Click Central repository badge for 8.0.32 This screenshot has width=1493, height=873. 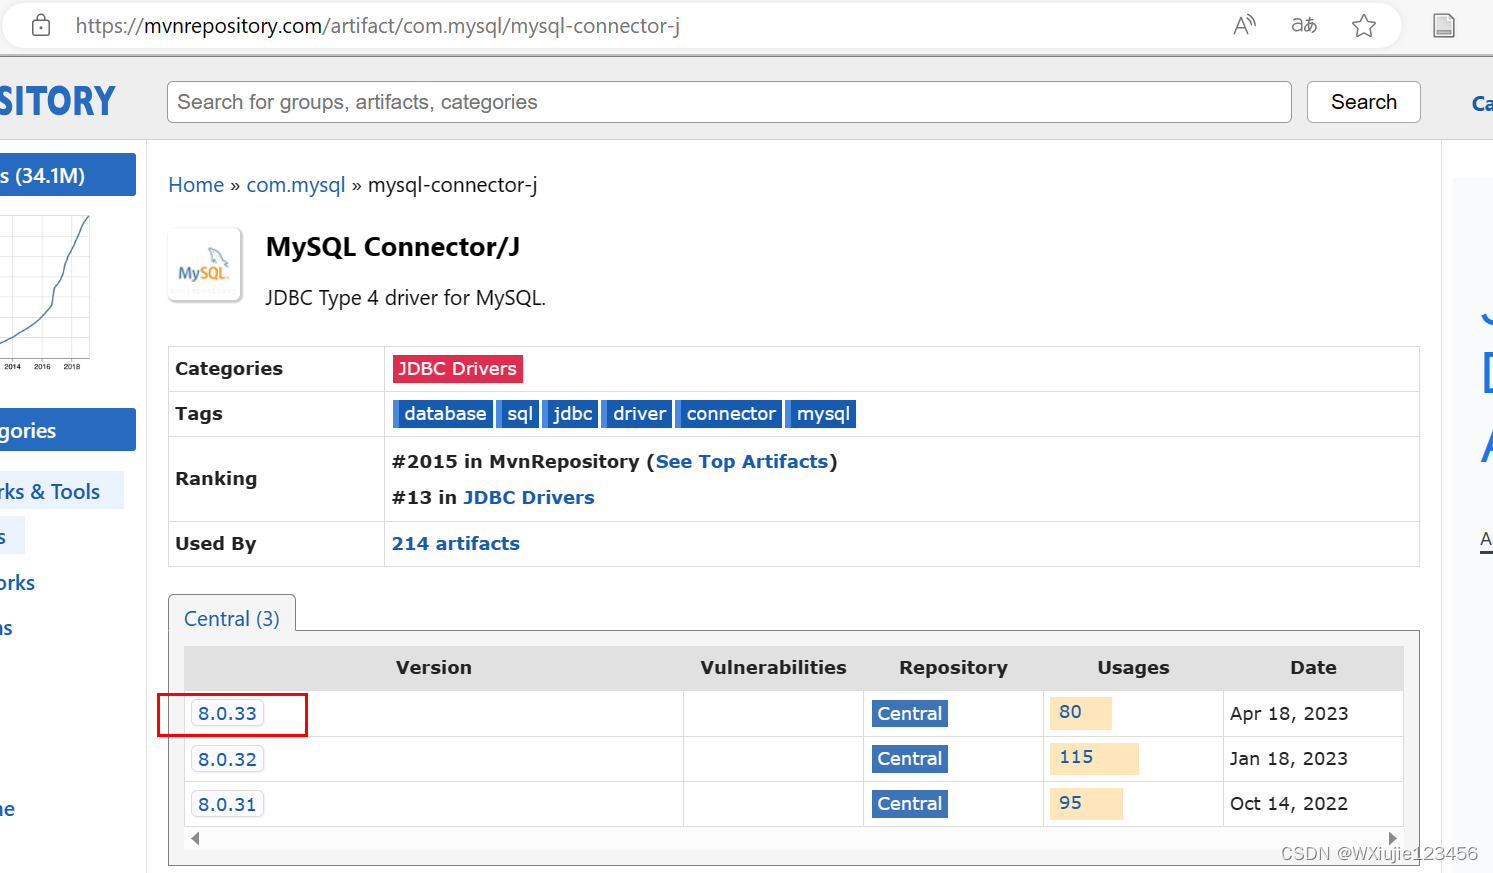(x=910, y=759)
